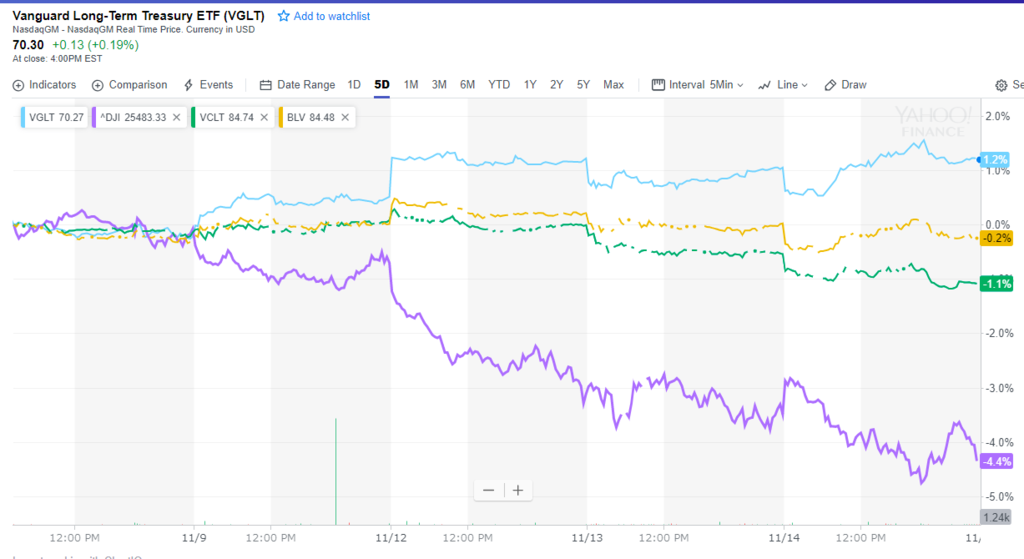This screenshot has height=559, width=1024.
Task: Select the 1M time range
Action: click(x=411, y=85)
